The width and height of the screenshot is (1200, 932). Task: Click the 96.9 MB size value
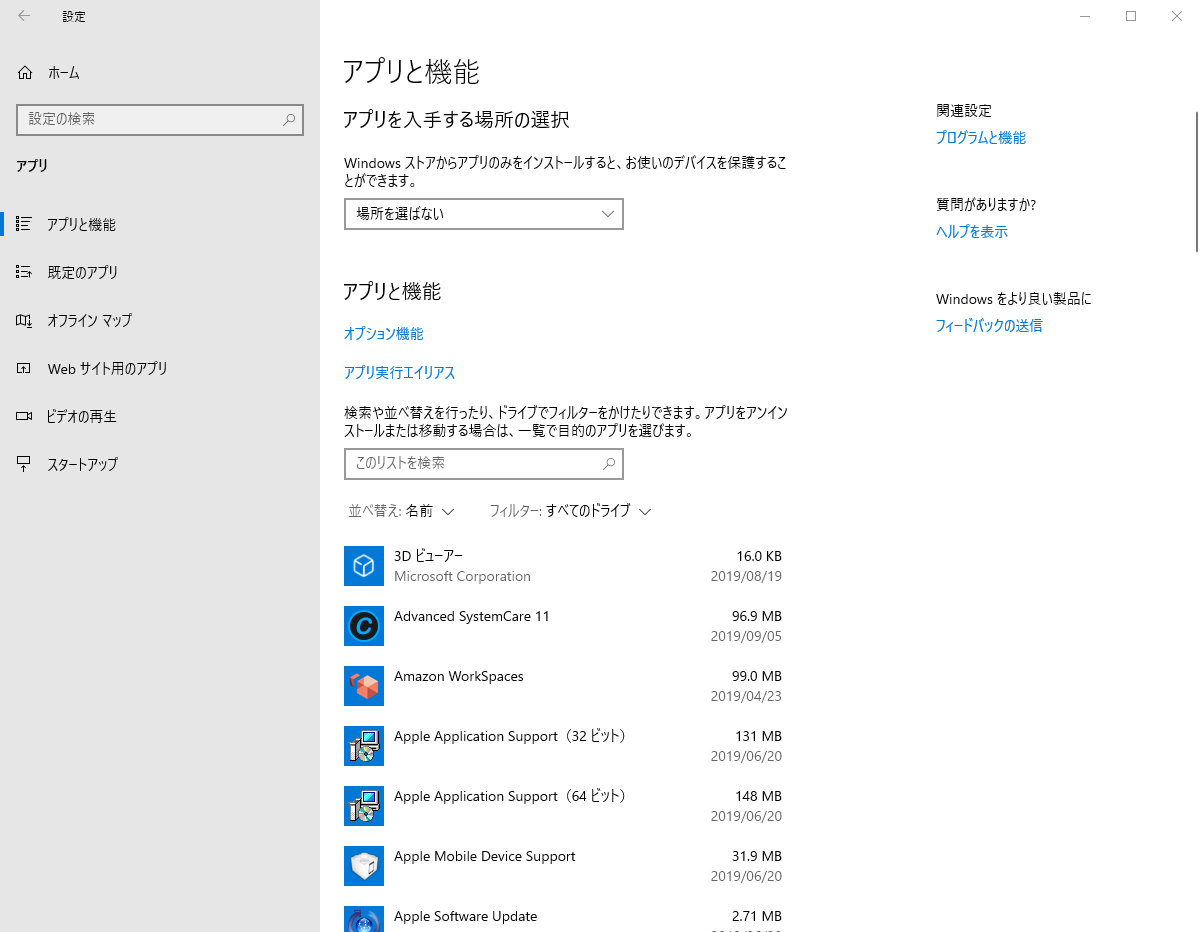[x=757, y=616]
